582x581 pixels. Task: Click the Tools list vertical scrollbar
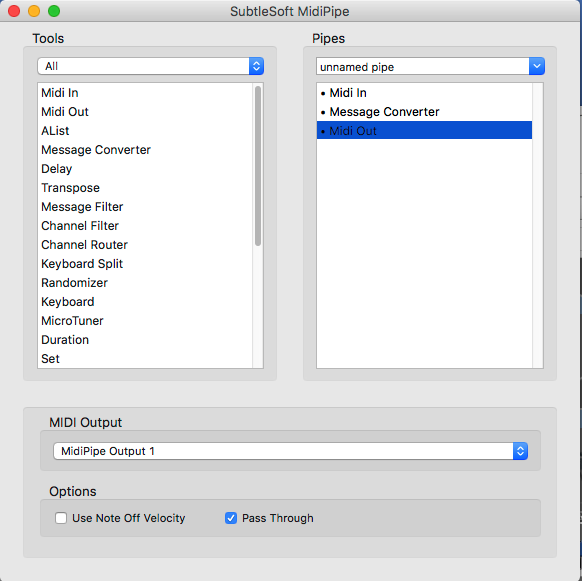pyautogui.click(x=258, y=166)
